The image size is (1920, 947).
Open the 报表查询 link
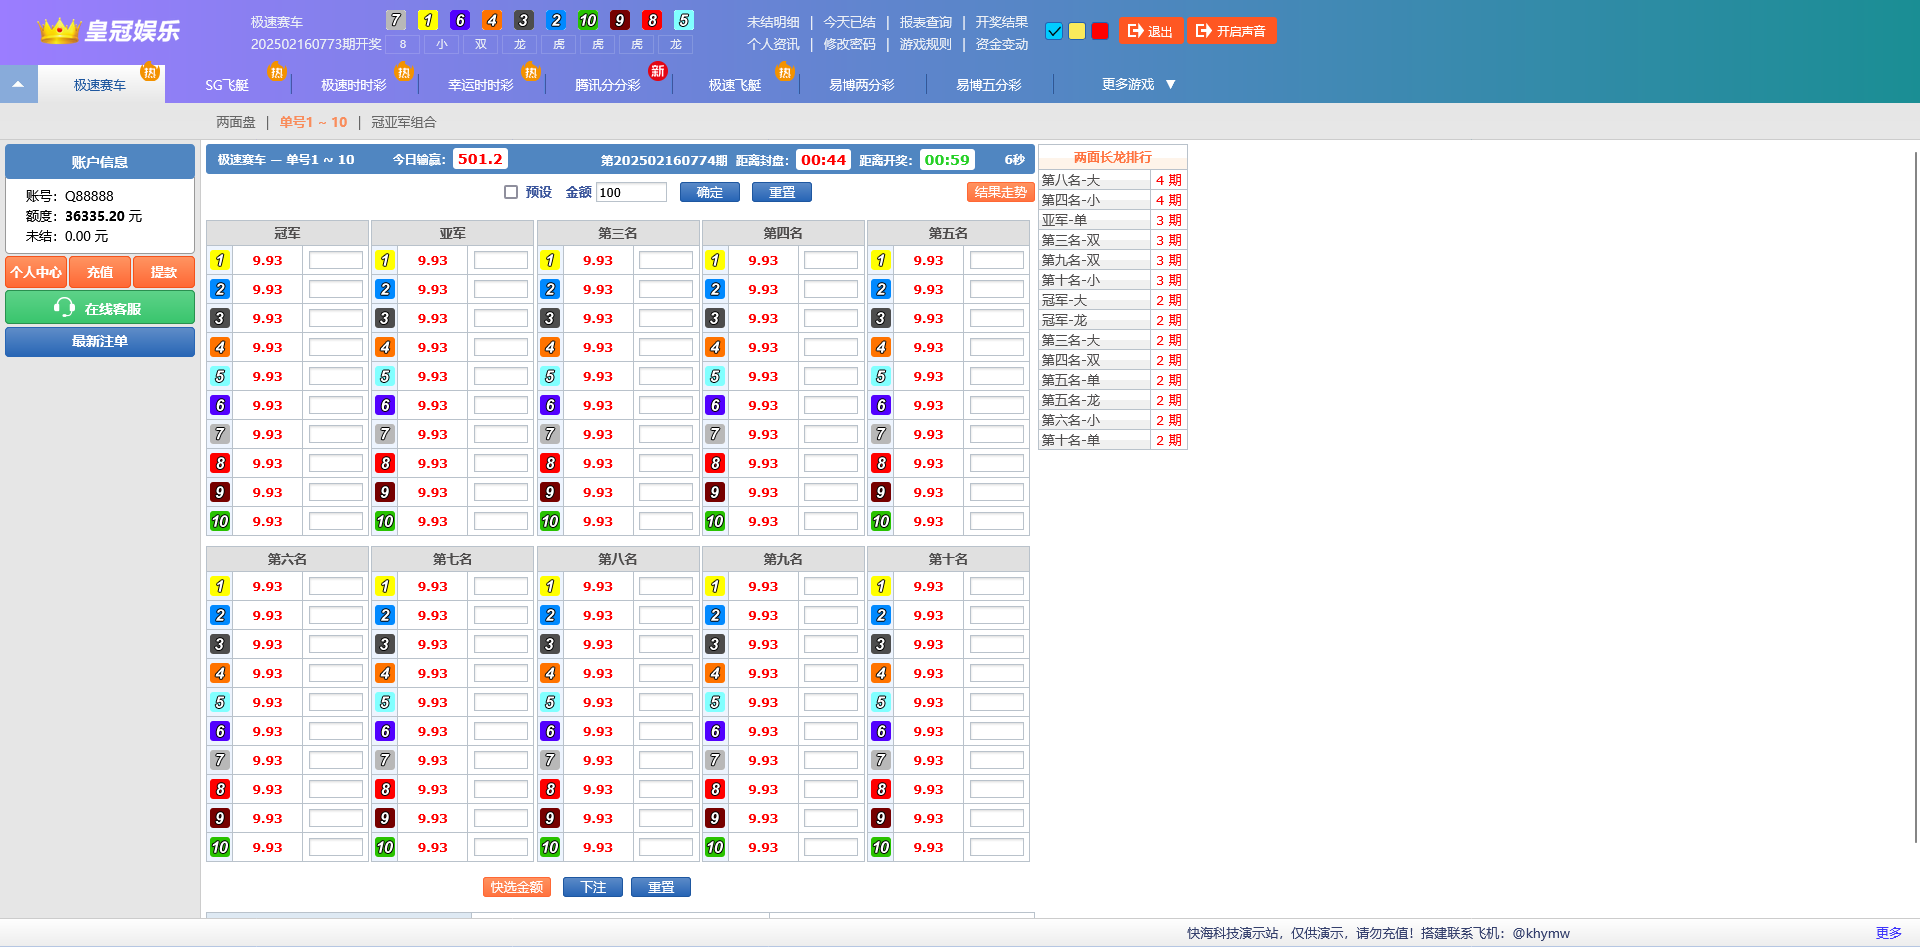(925, 22)
